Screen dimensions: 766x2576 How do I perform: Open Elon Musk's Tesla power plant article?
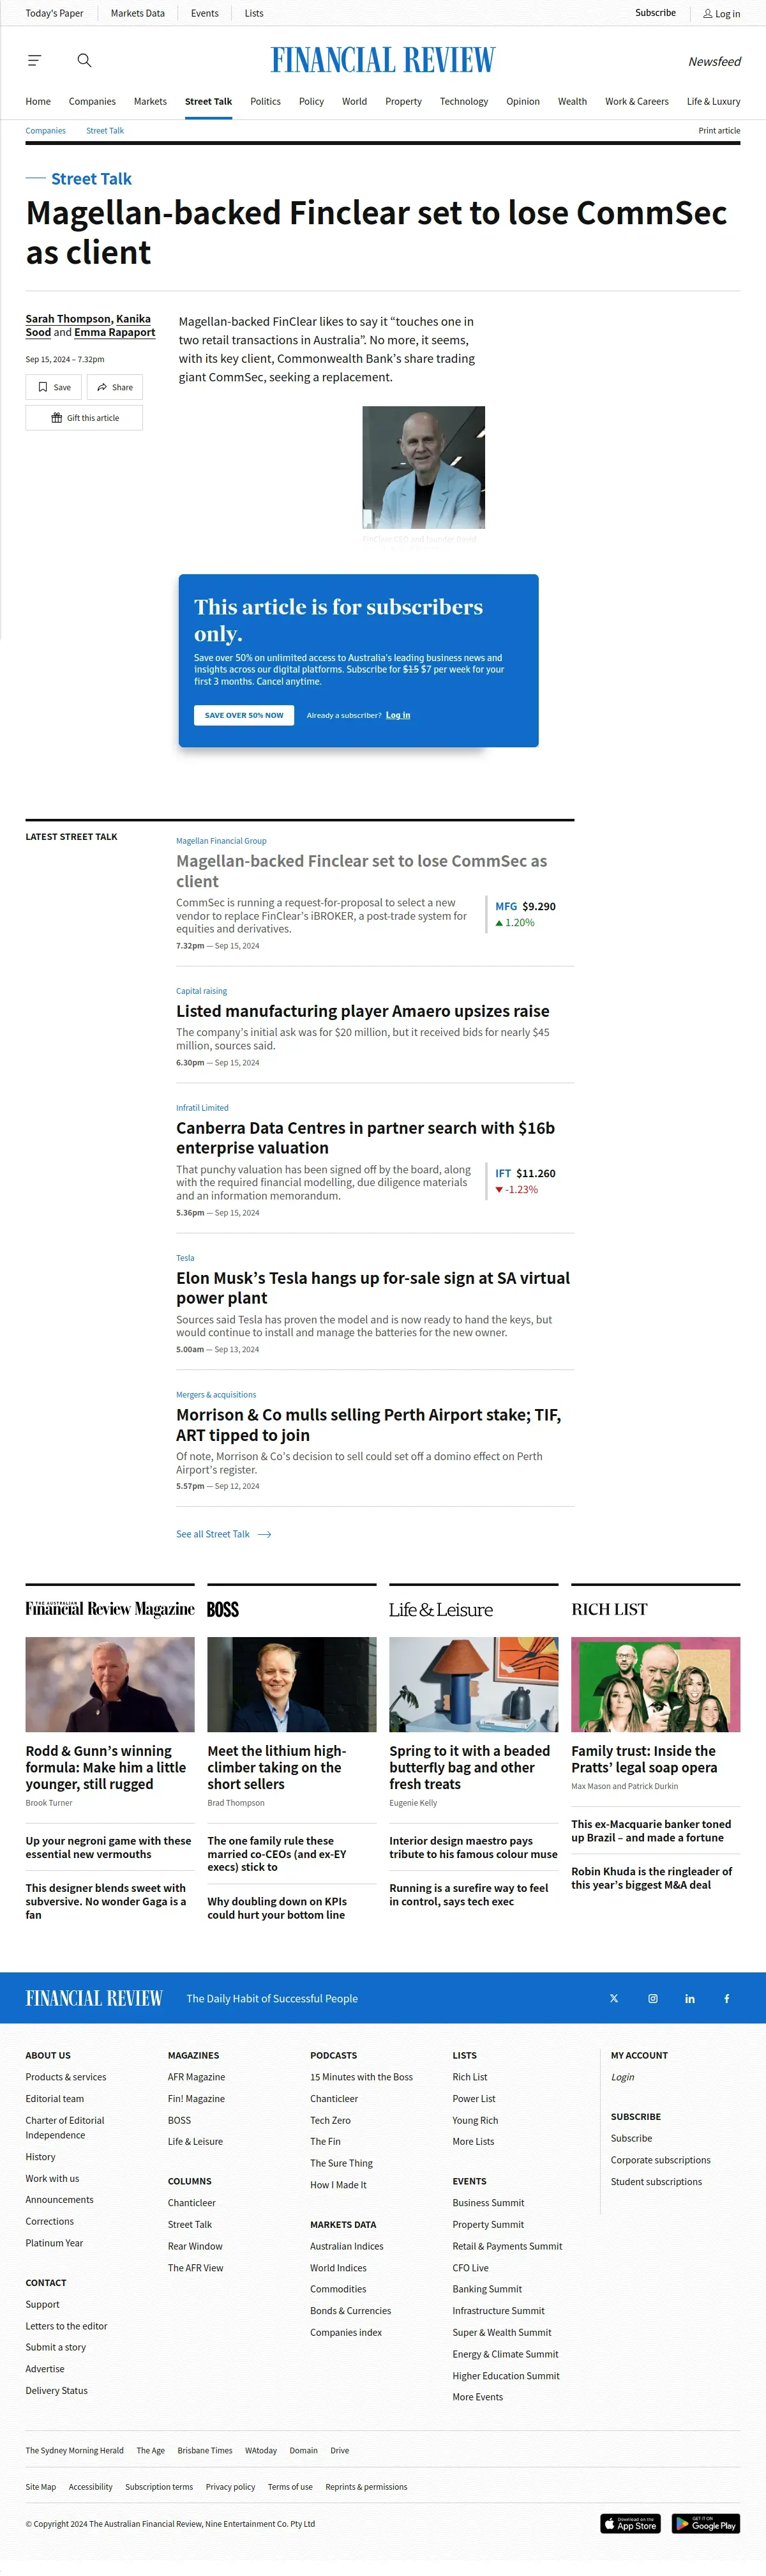tap(373, 1288)
